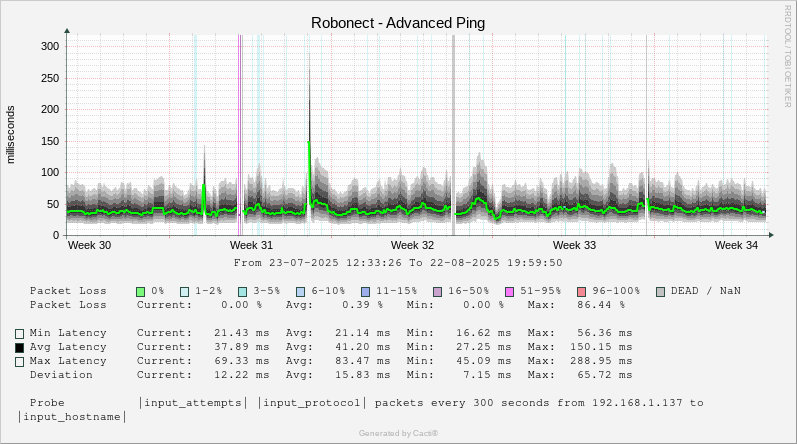Click the milliseconds y-axis label
The width and height of the screenshot is (797, 444).
coord(11,135)
